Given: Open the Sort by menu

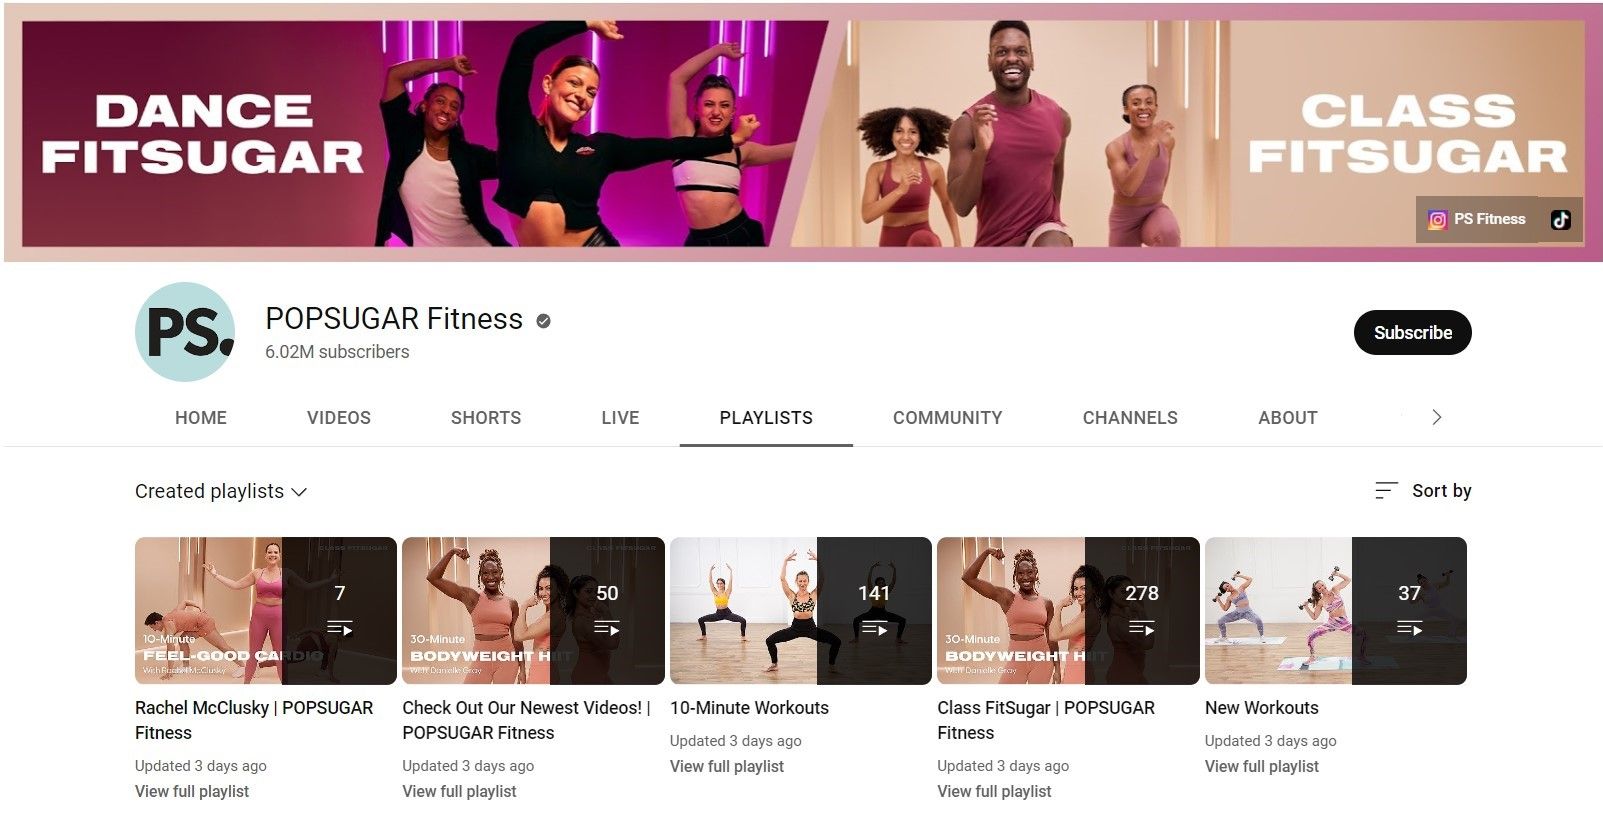Looking at the screenshot, I should click(x=1423, y=490).
